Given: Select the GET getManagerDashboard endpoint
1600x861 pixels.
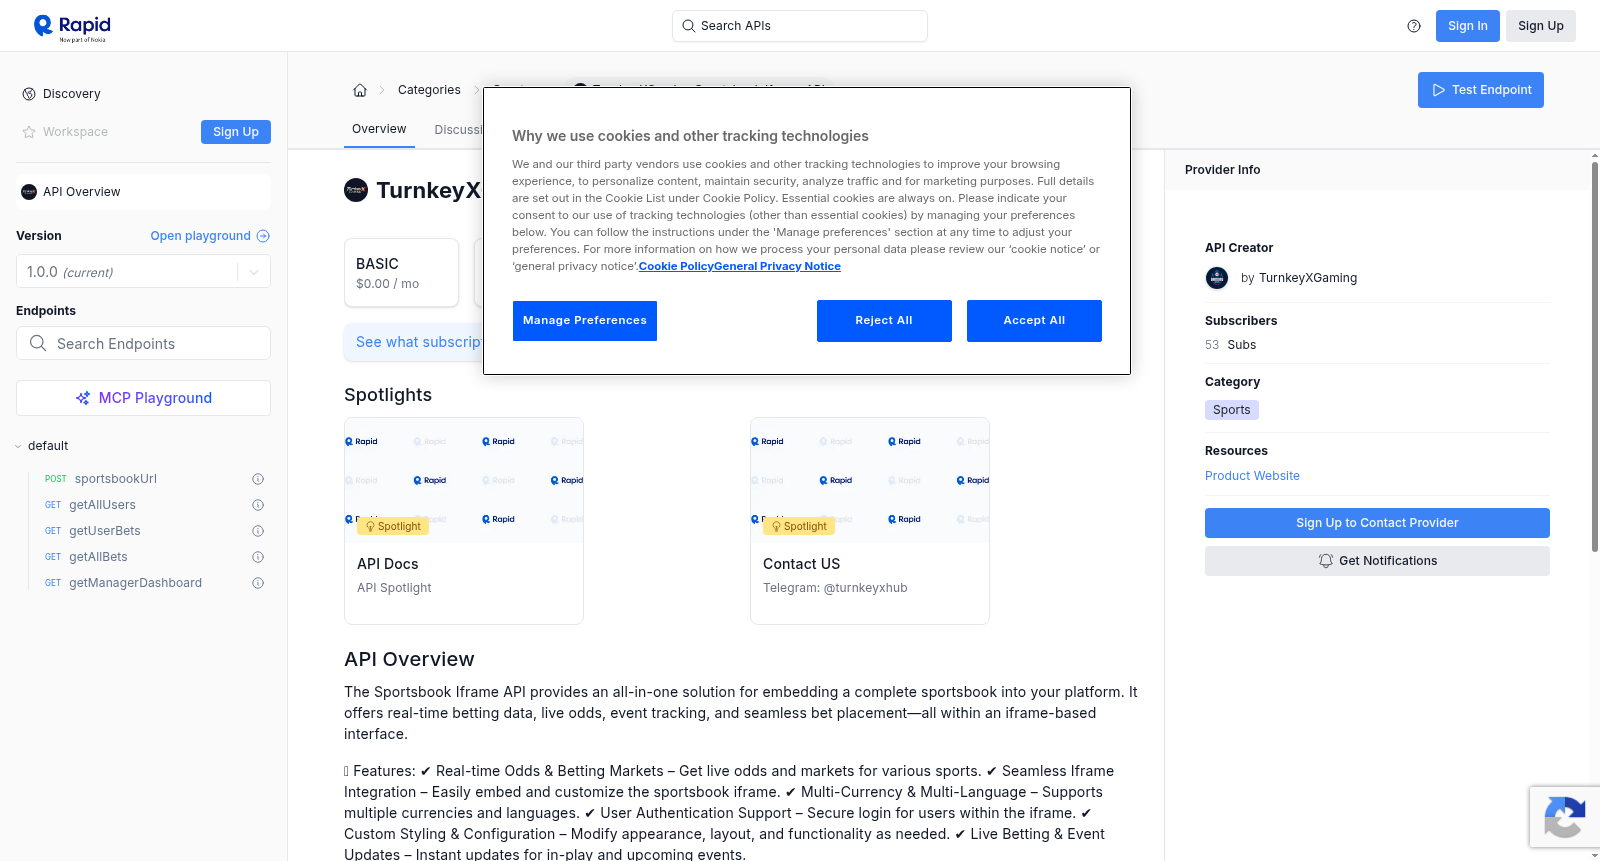Looking at the screenshot, I should (124, 583).
